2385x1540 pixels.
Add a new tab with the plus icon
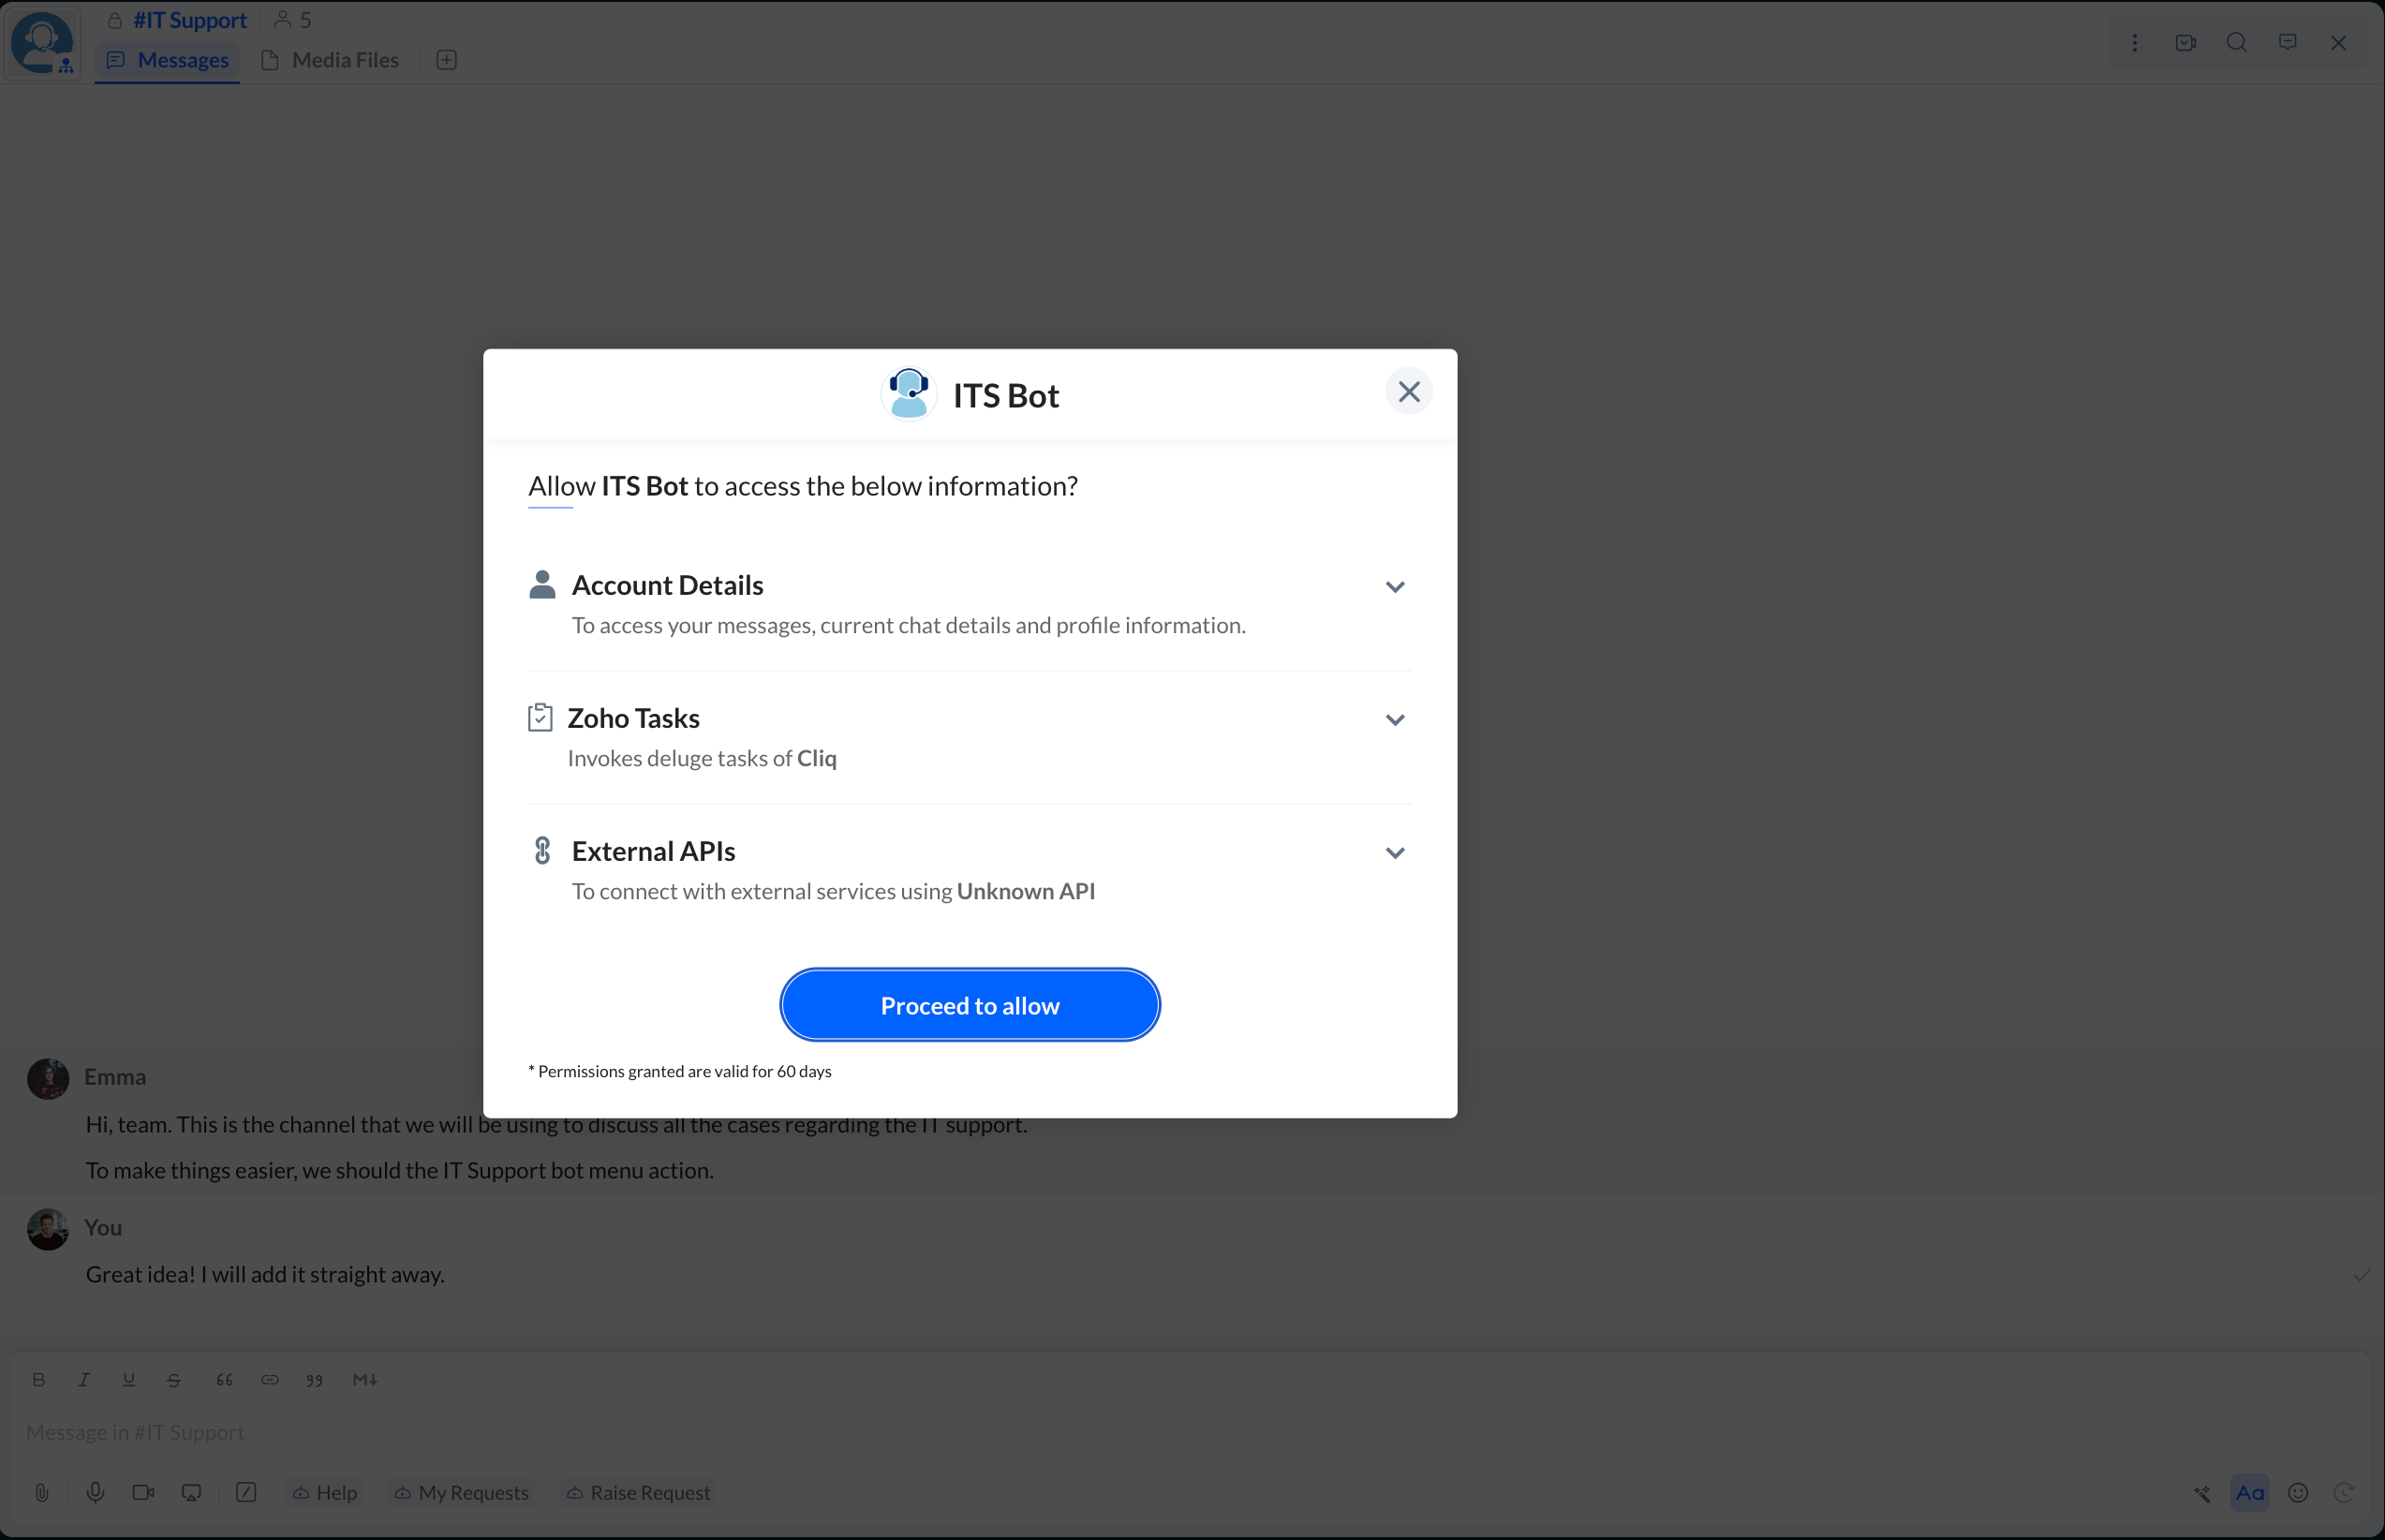point(447,60)
